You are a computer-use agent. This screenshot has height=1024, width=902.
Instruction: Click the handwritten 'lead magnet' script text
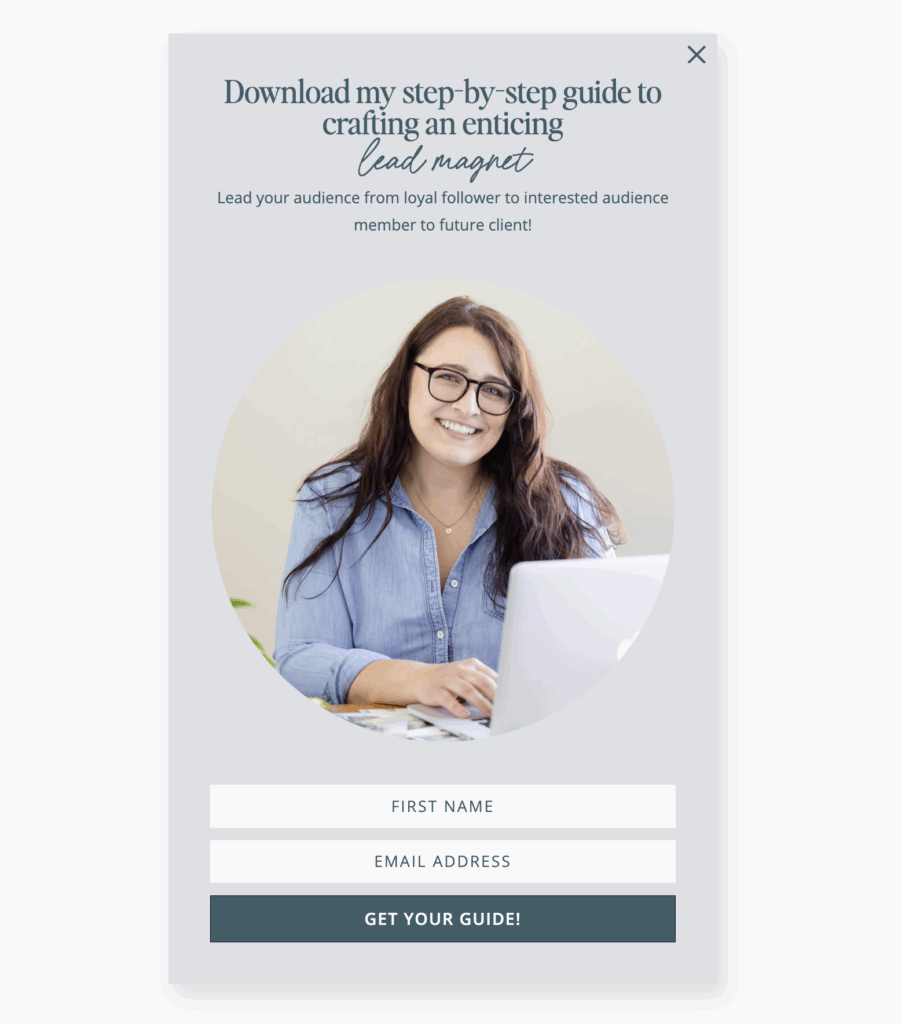coord(445,159)
